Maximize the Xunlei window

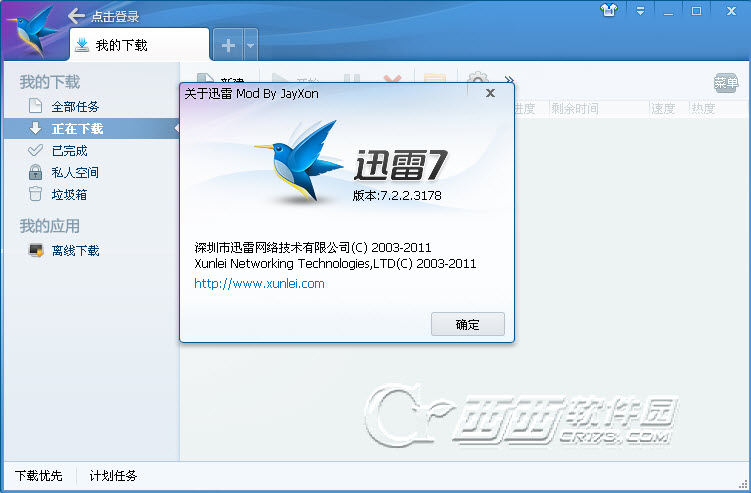(x=696, y=11)
